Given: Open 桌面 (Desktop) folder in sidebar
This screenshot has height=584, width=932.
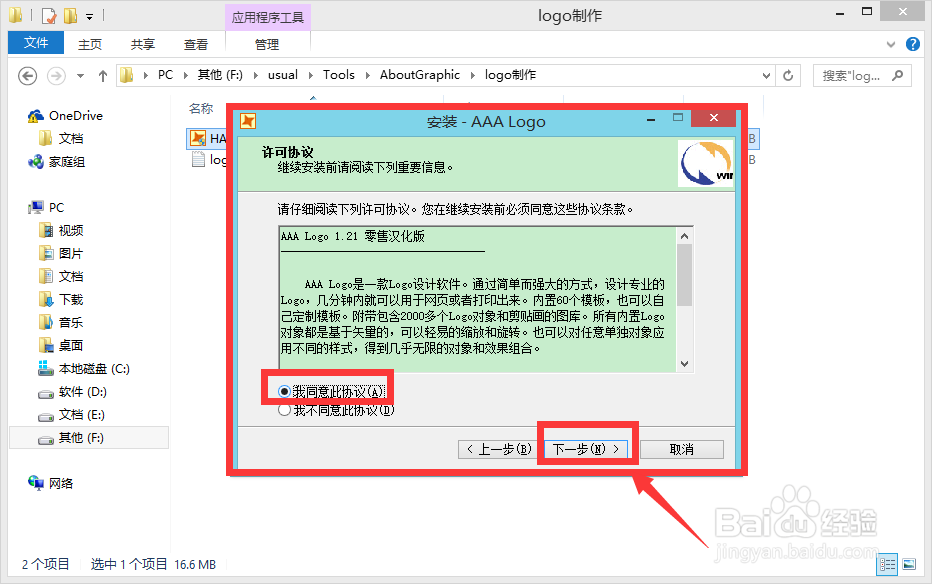Looking at the screenshot, I should click(x=61, y=346).
